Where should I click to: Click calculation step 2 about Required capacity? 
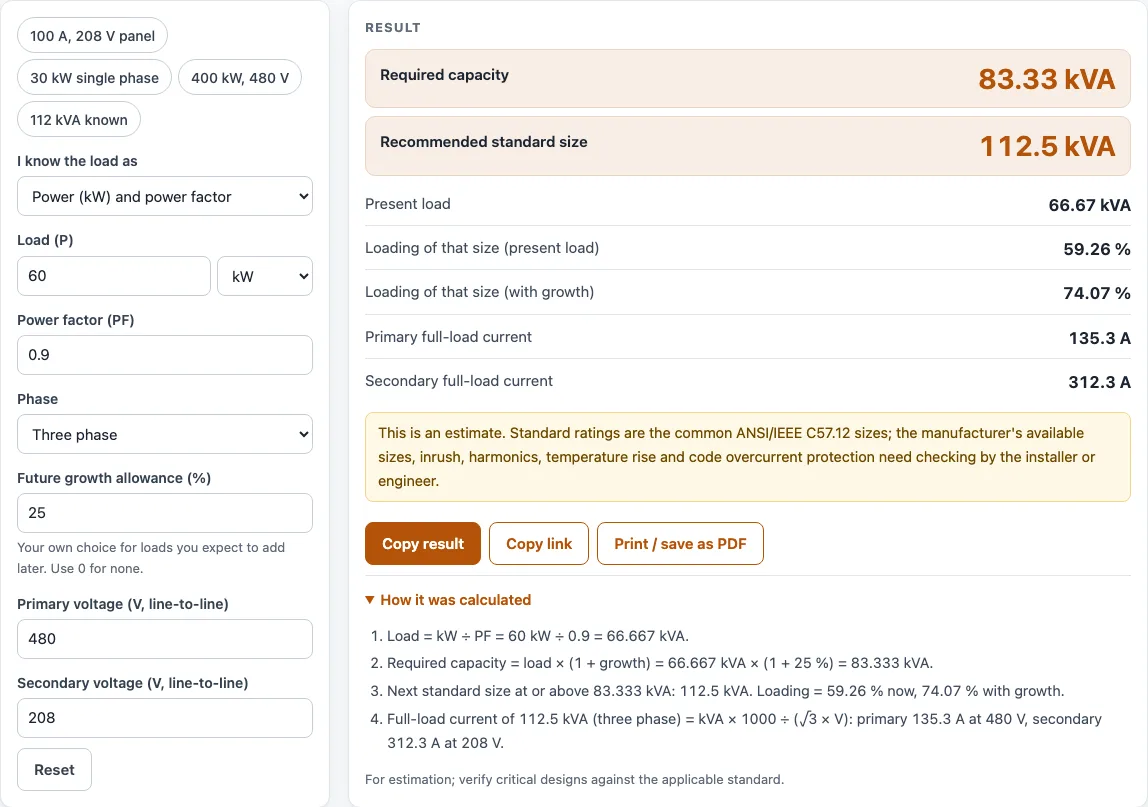pyautogui.click(x=660, y=663)
